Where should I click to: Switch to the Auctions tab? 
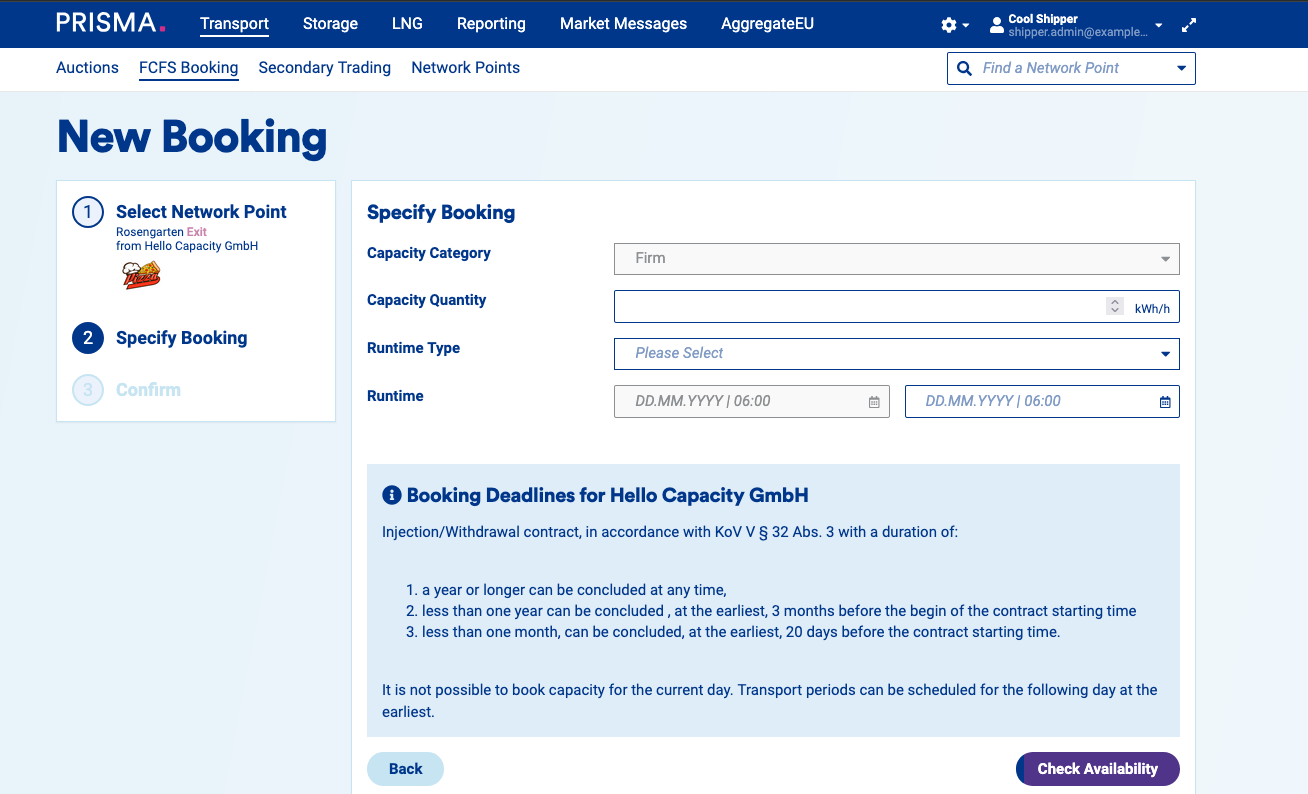click(x=87, y=68)
